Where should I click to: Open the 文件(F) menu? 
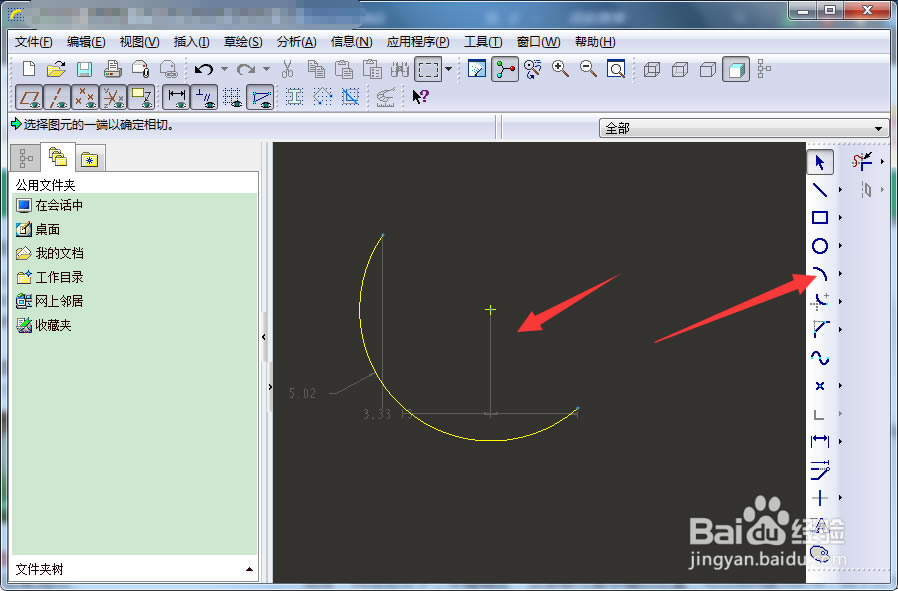pos(33,42)
